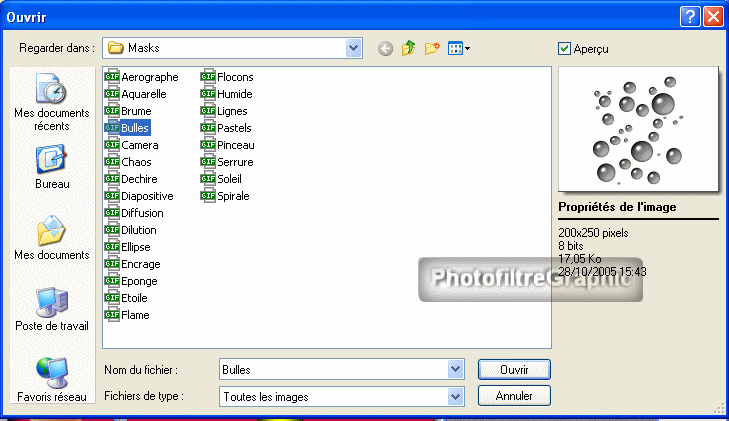
Task: Choose the Flocons mask file
Action: click(235, 77)
